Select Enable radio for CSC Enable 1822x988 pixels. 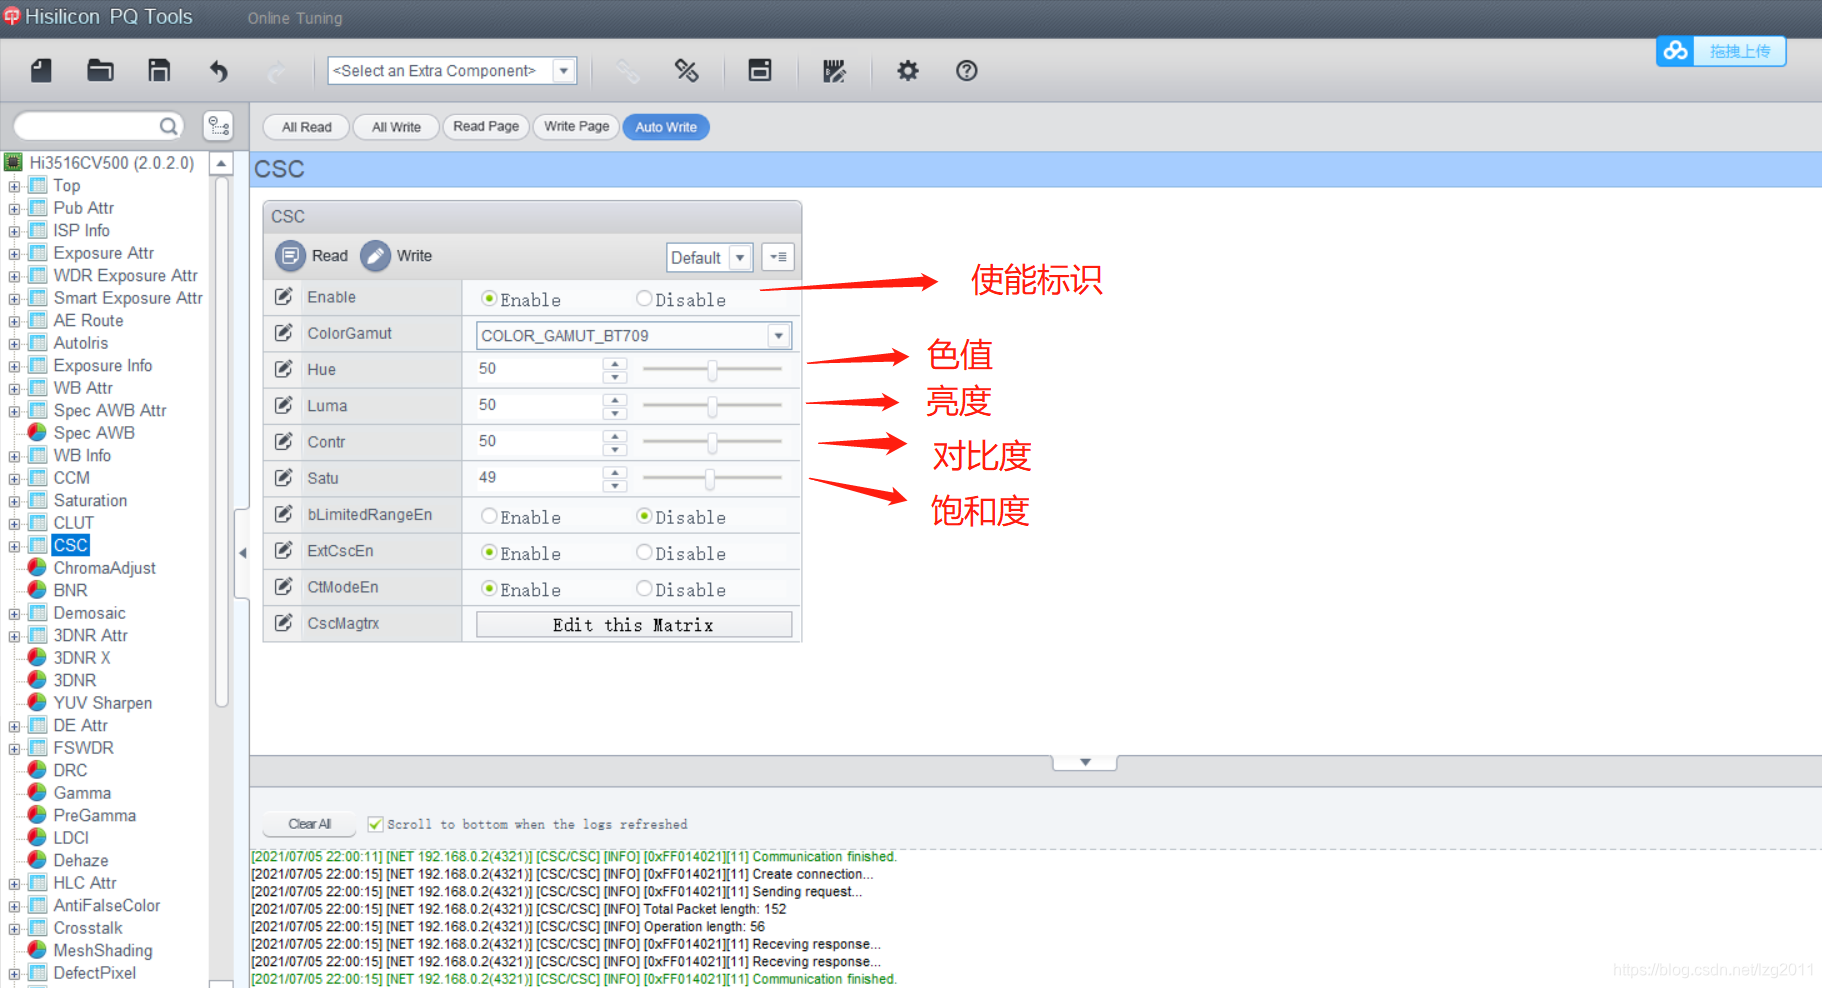pyautogui.click(x=489, y=298)
